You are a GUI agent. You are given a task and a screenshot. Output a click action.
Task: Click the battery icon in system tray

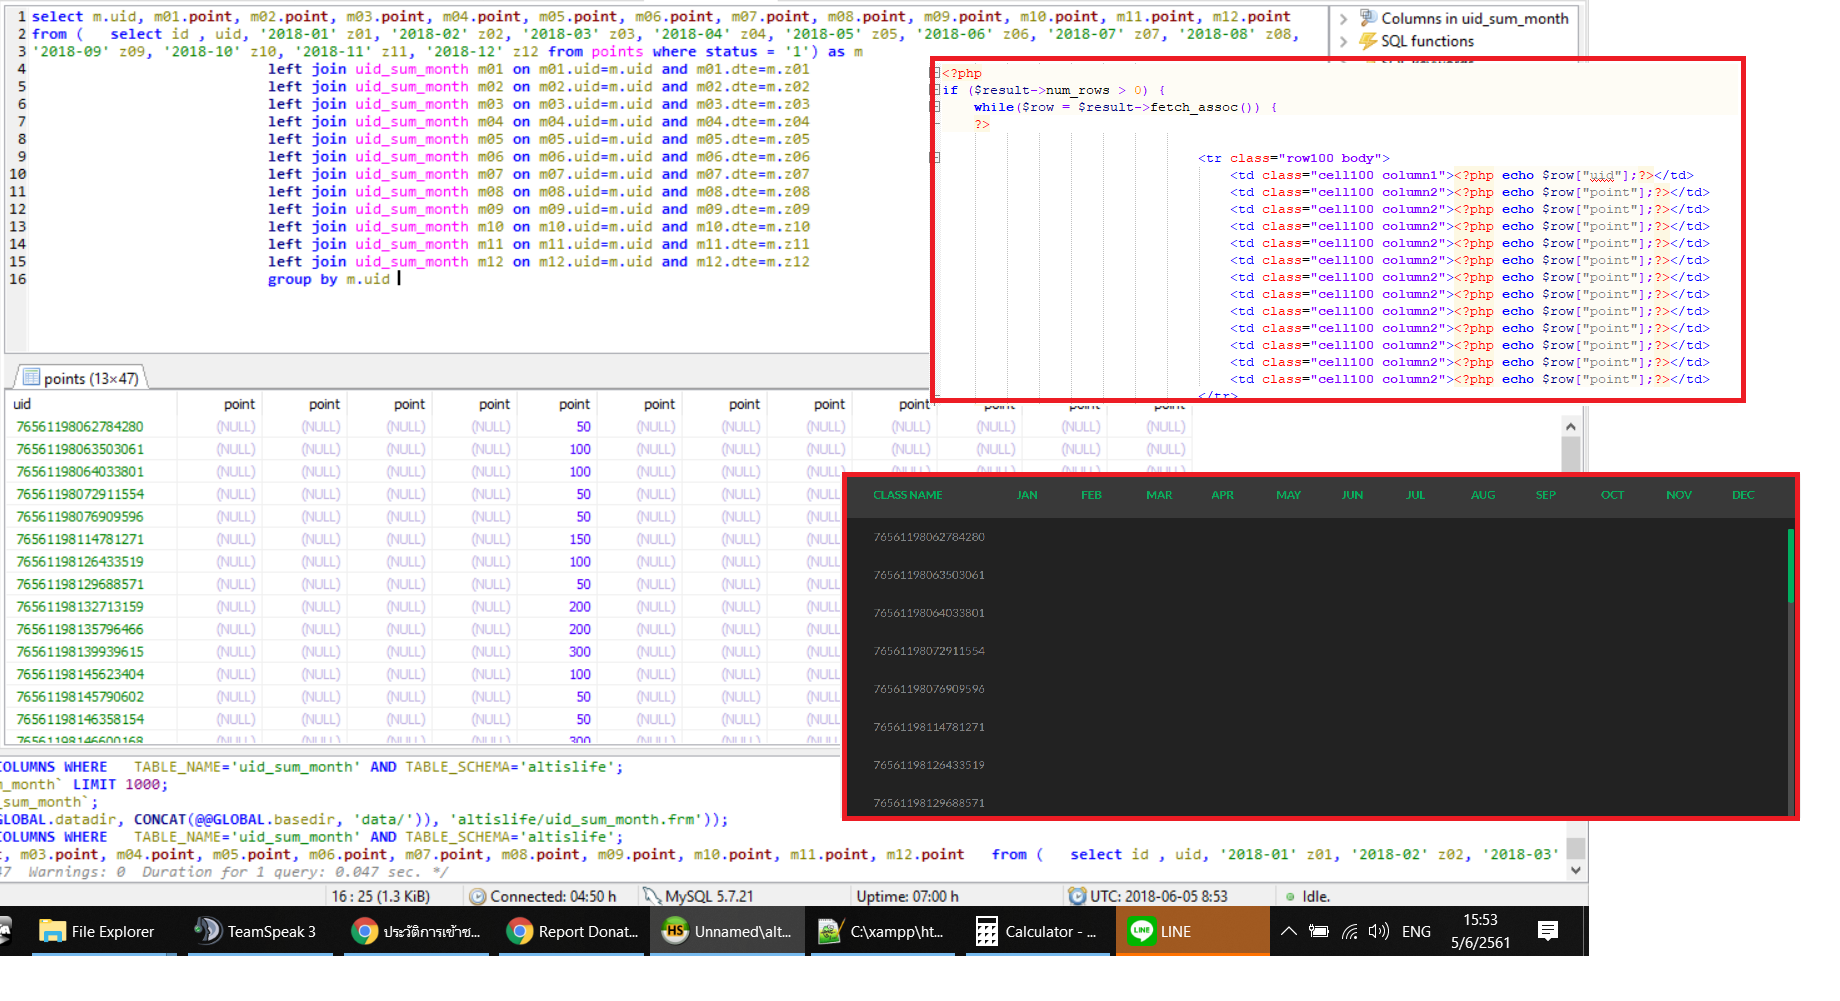pos(1319,931)
